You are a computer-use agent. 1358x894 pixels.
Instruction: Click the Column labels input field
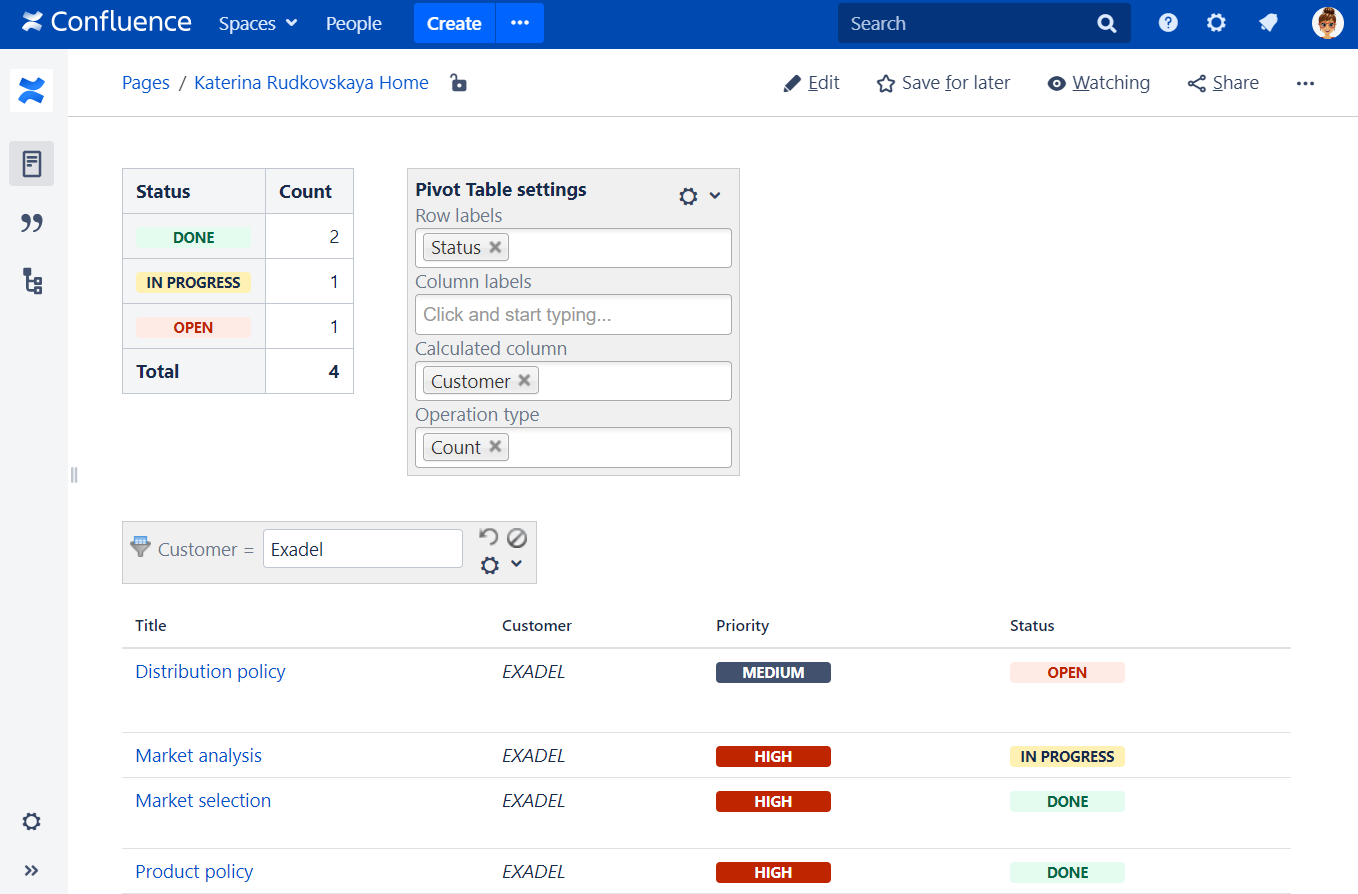point(573,314)
